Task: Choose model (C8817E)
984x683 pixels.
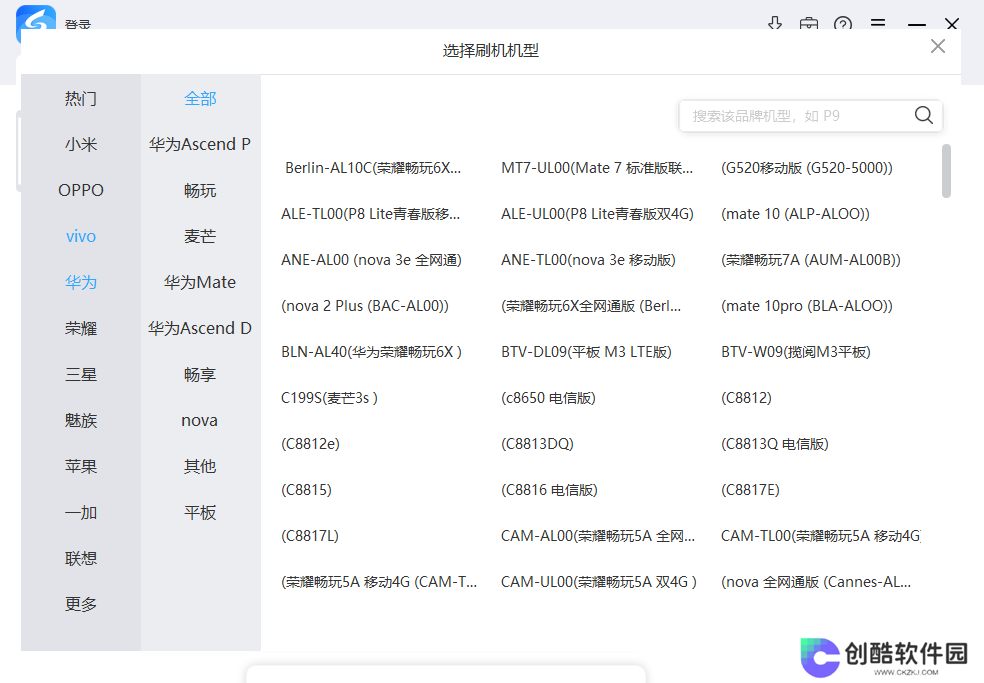Action: click(x=751, y=490)
